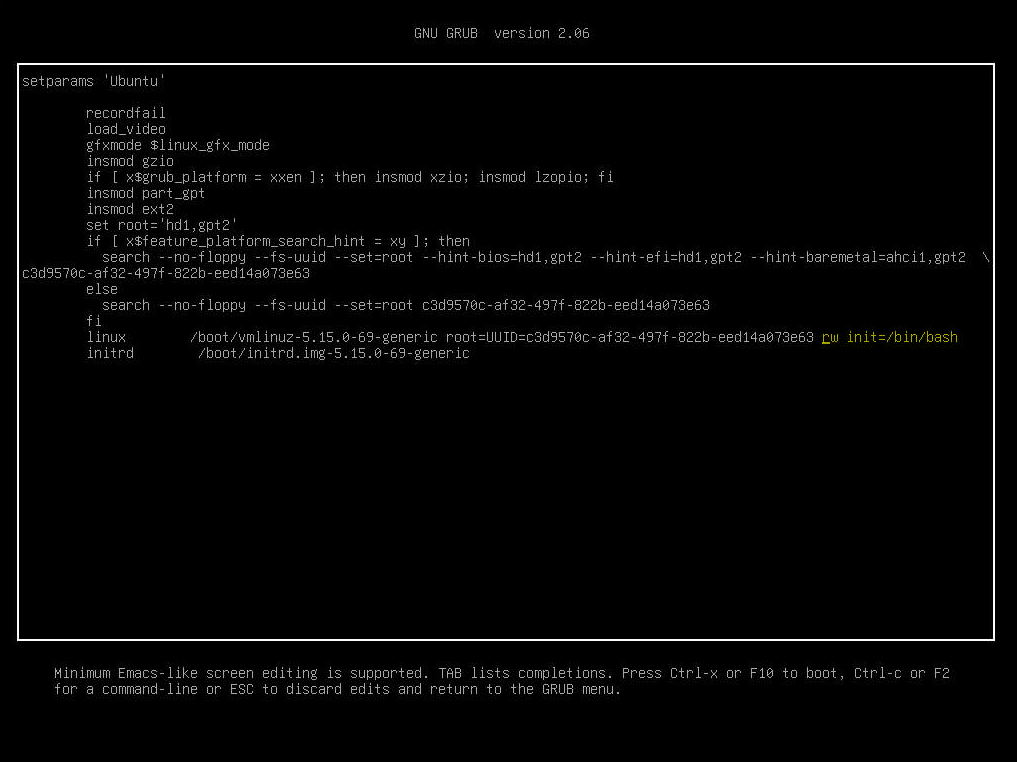Screen dimensions: 1017x762
Task: Click the set root='hd1,gpt2' line
Action: coord(162,225)
